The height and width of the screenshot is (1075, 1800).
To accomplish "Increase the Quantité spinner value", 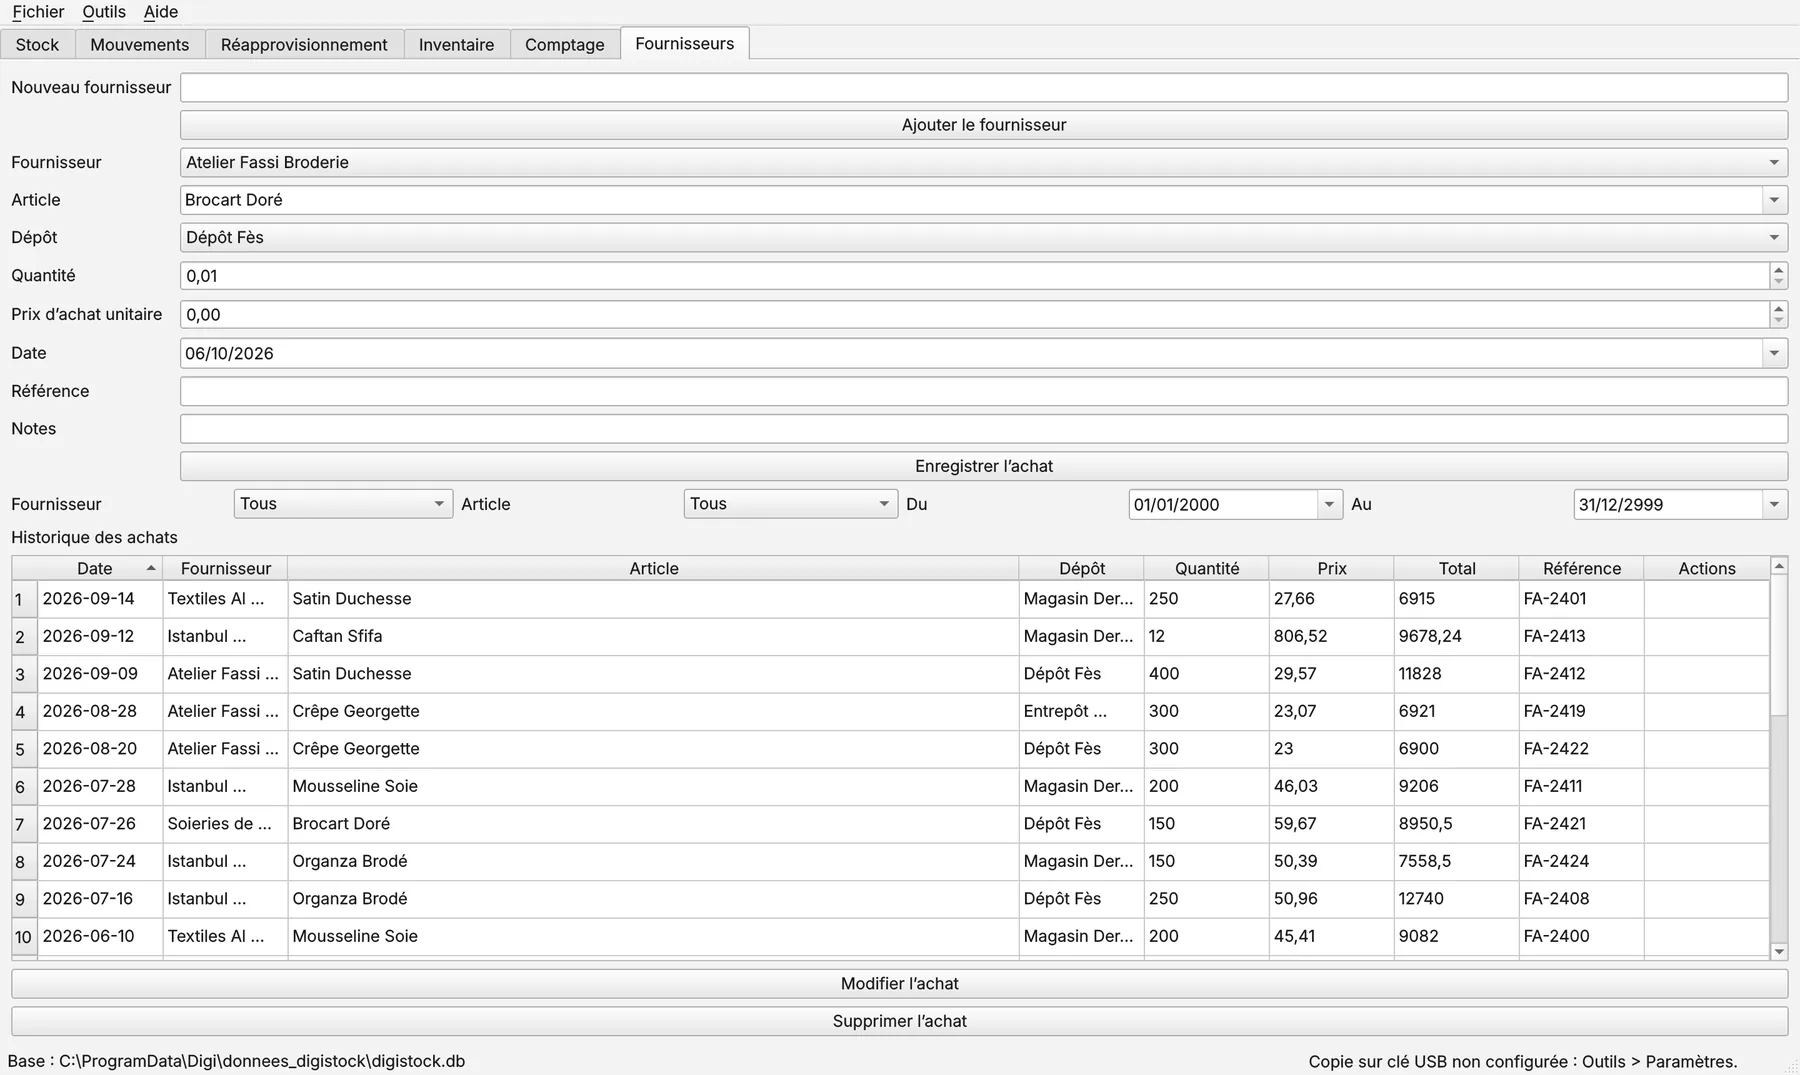I will pyautogui.click(x=1778, y=269).
